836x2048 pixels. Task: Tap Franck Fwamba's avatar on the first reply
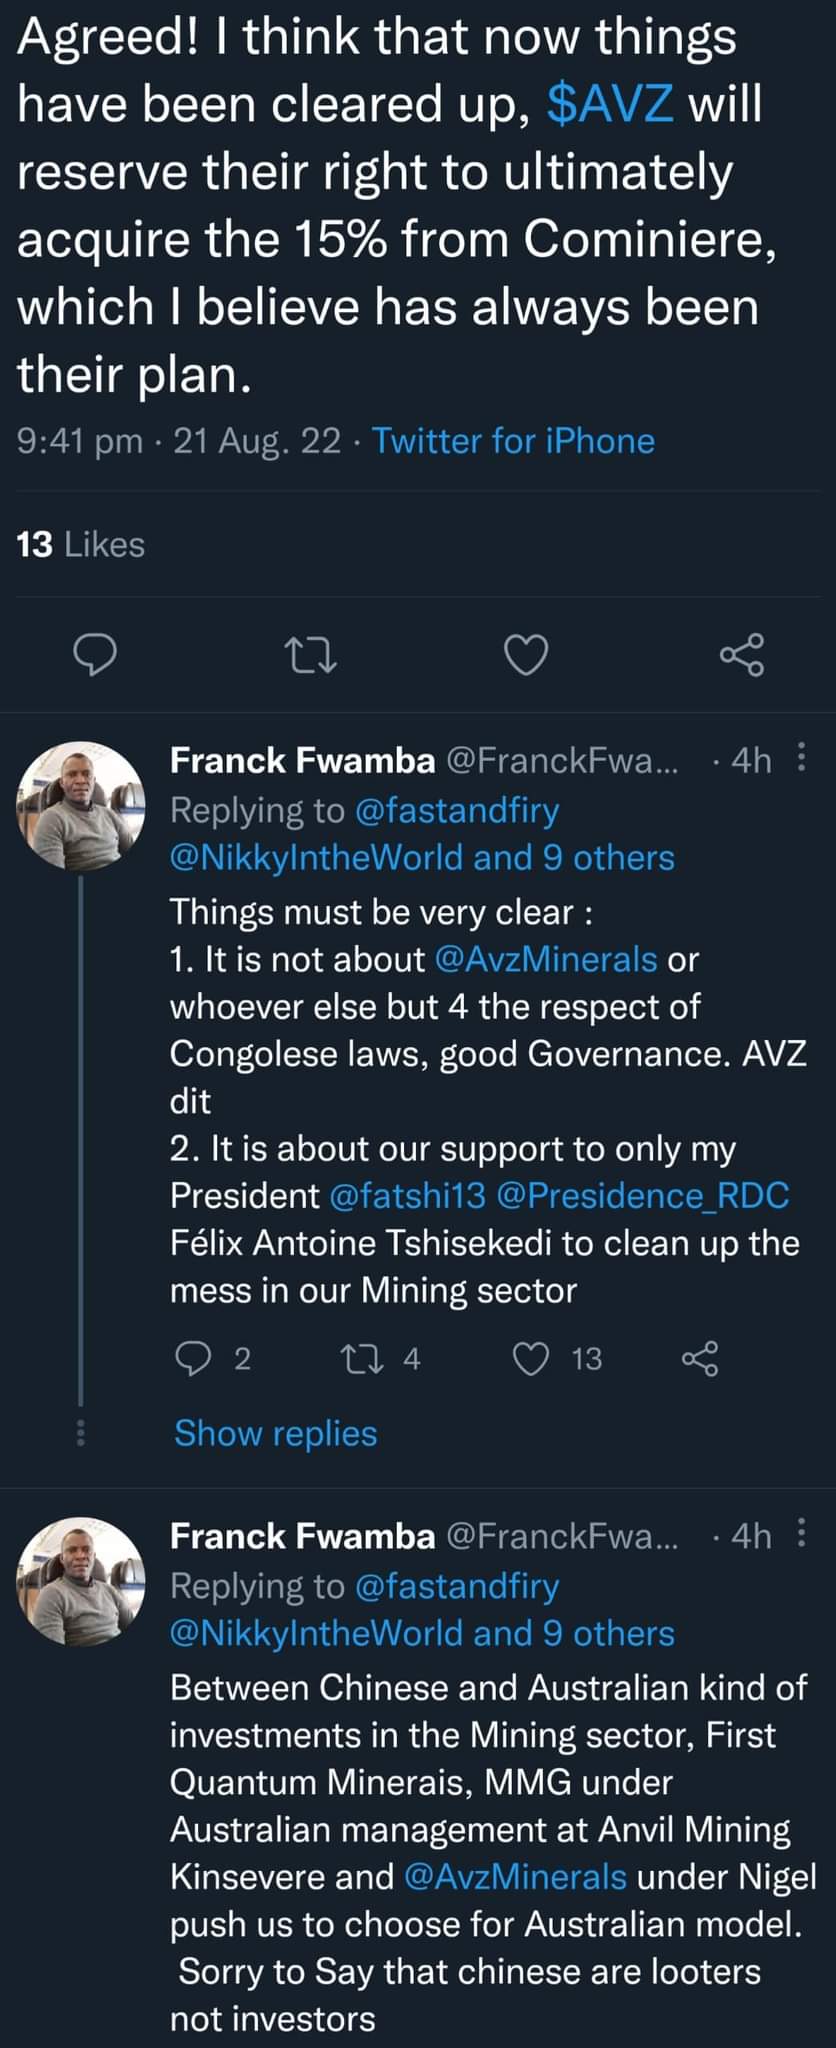pos(81,806)
